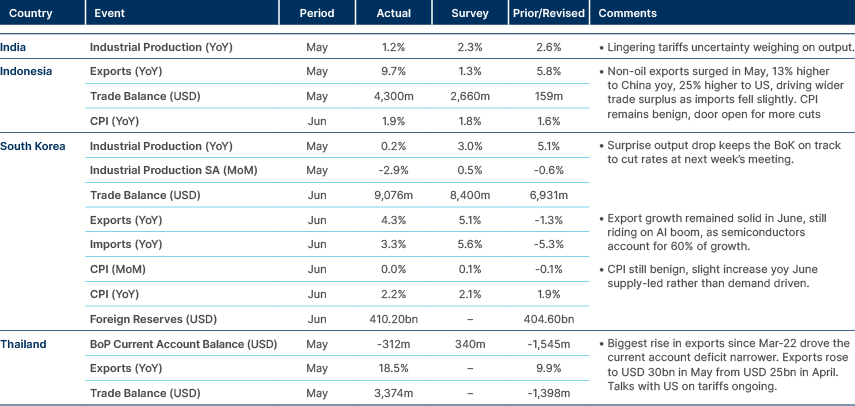The width and height of the screenshot is (855, 406).
Task: Click Indonesia's Exports (YoY) event
Action: pos(126,71)
